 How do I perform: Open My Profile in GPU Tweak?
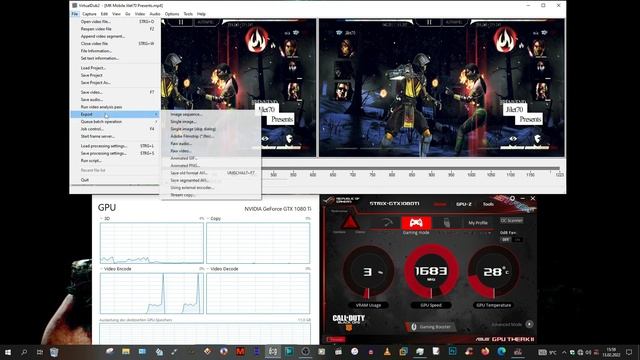point(478,223)
